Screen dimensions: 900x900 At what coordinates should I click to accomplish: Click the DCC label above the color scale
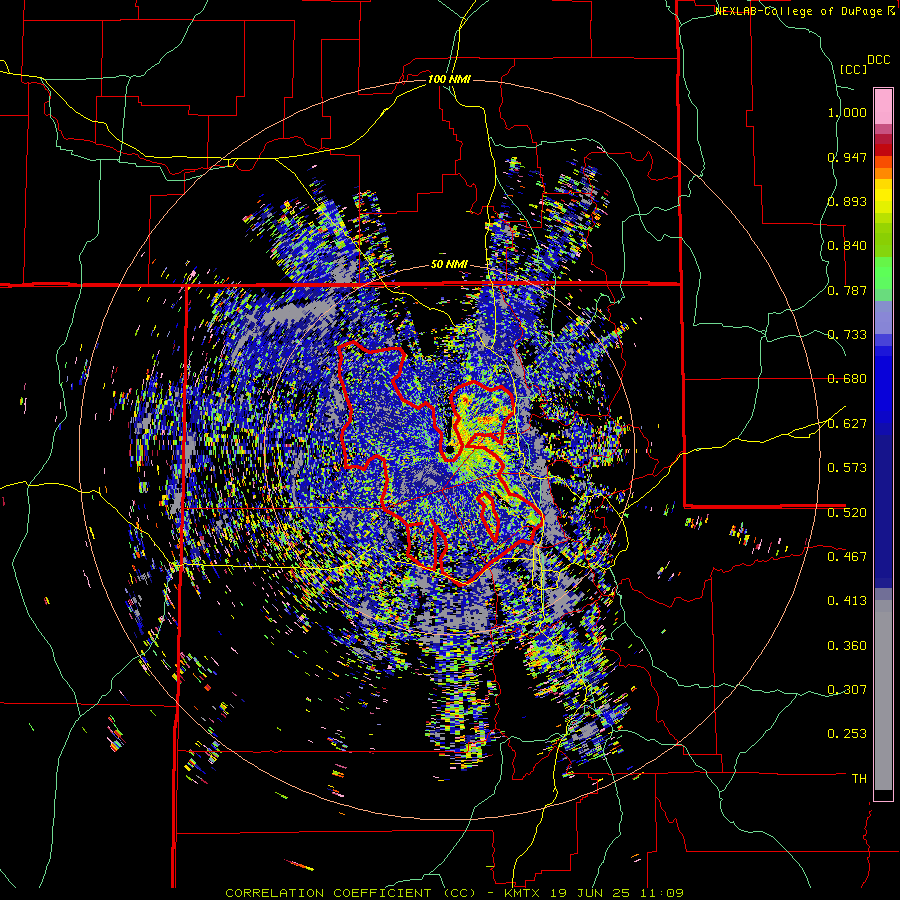point(879,60)
